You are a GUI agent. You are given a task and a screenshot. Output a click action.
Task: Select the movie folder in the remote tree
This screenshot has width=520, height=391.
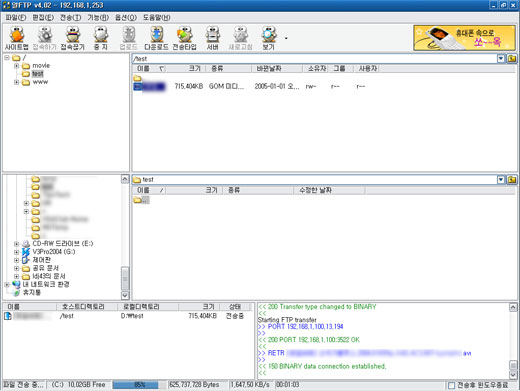point(36,65)
